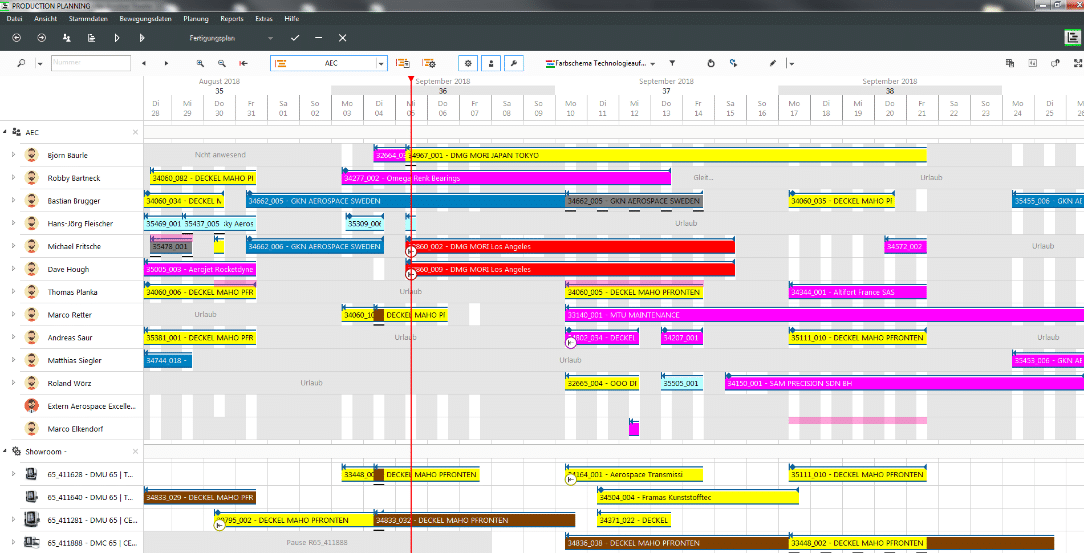Toggle the gear machine view button
1084x553 pixels.
tap(468, 63)
